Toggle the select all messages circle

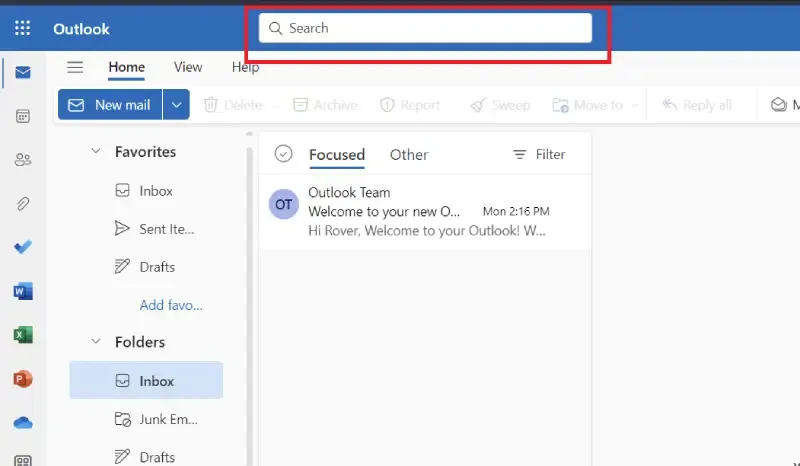point(283,154)
